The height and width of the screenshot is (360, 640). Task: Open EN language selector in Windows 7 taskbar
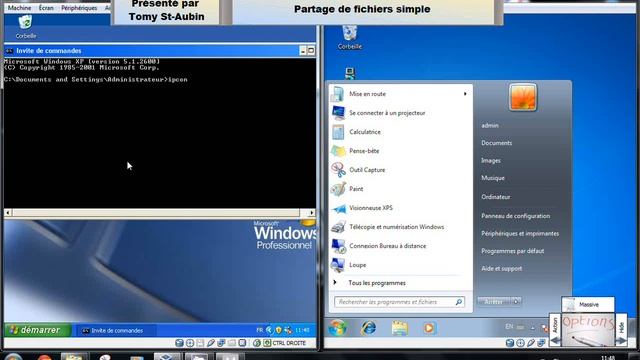[x=509, y=327]
